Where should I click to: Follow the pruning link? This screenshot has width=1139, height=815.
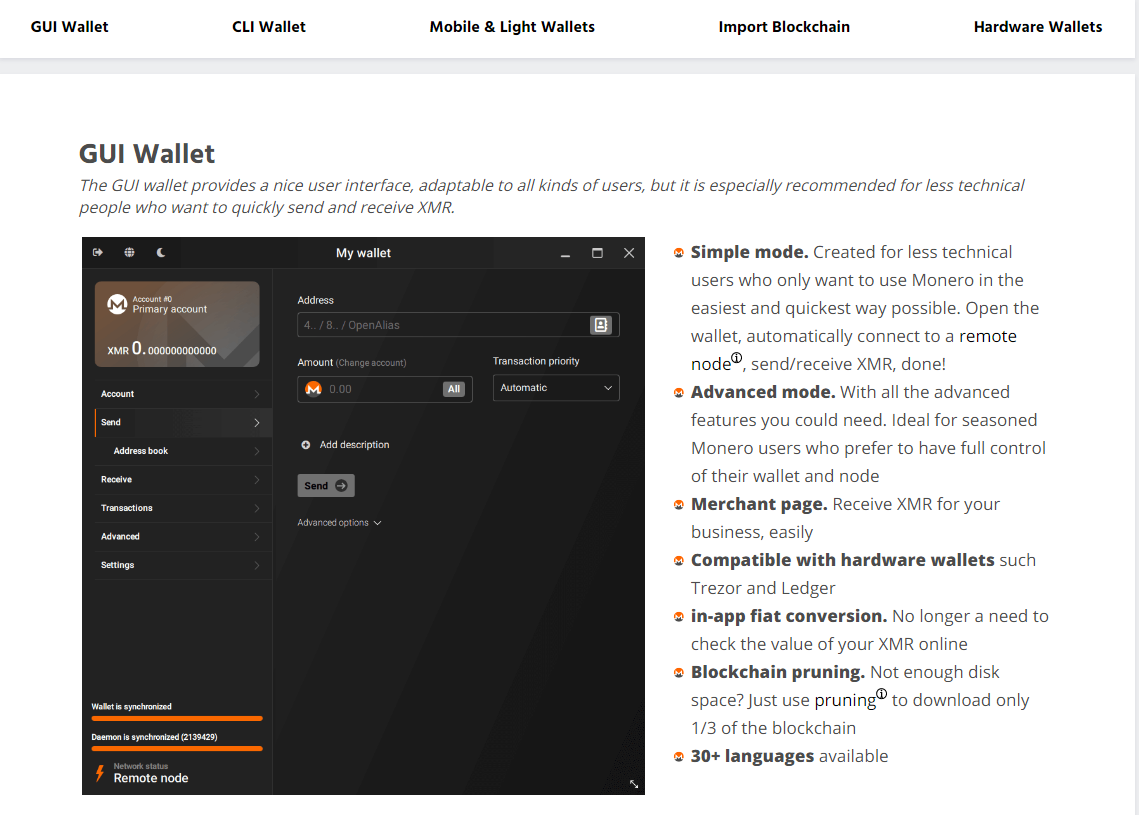845,700
